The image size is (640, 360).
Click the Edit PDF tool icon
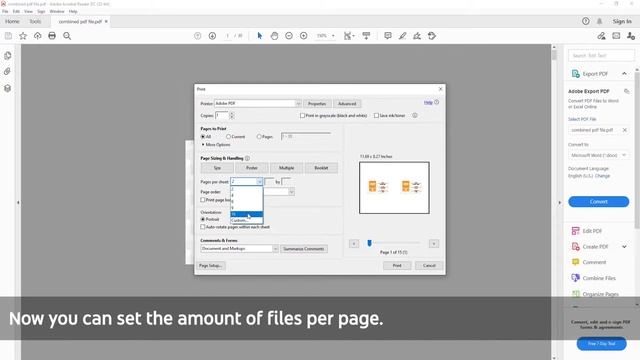click(x=576, y=231)
